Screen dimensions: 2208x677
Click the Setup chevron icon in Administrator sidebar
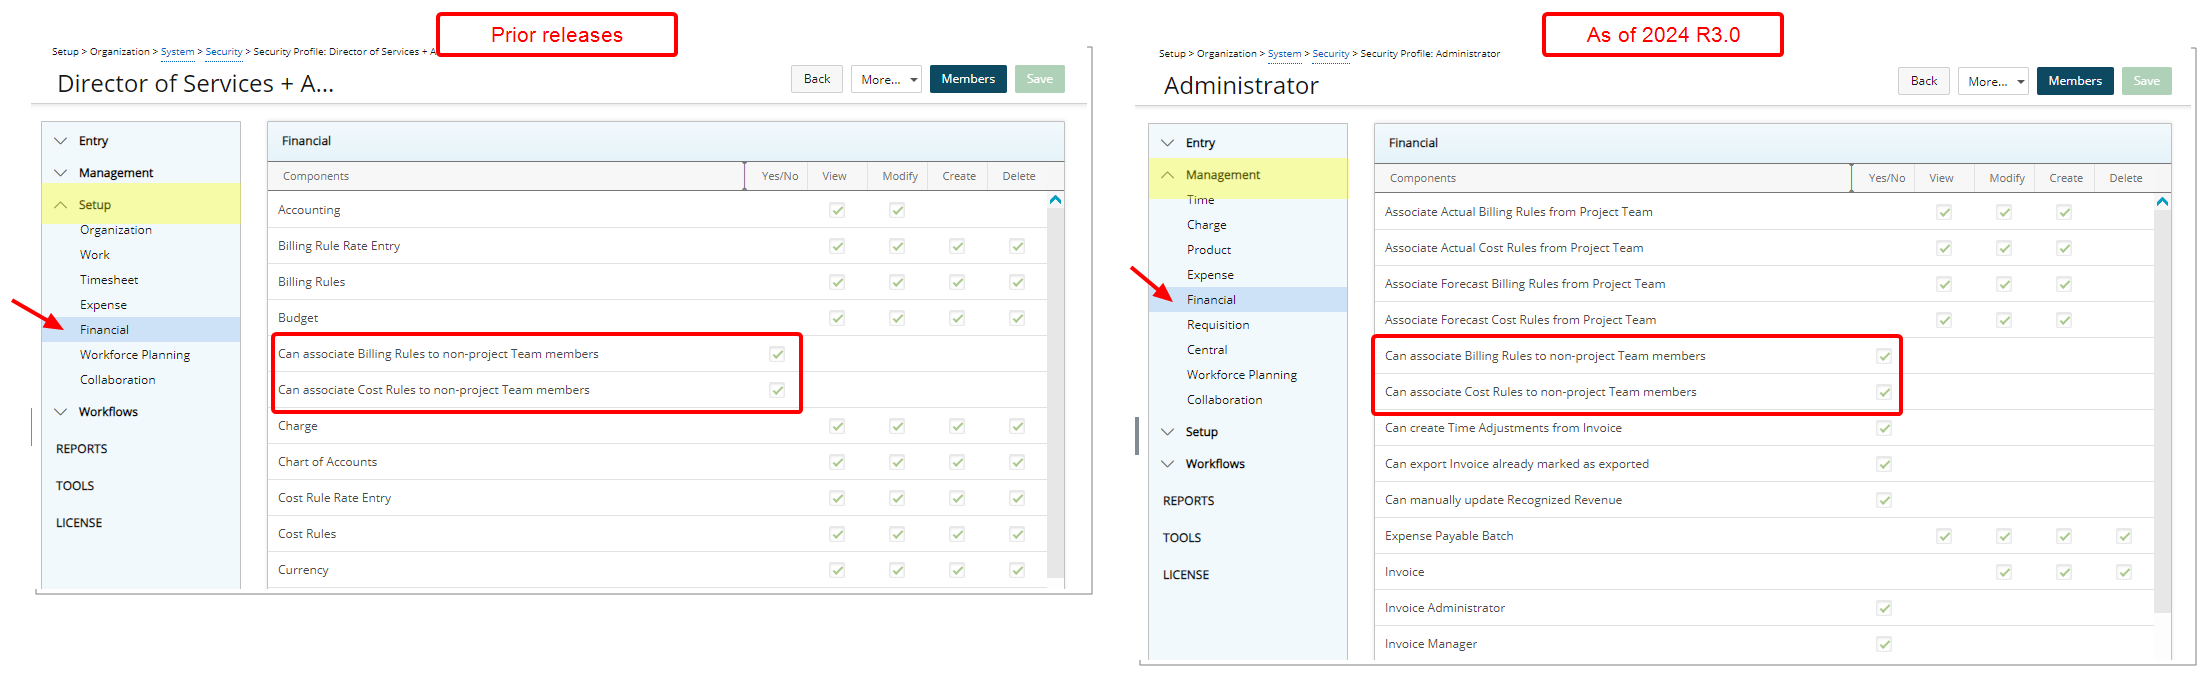tap(1168, 432)
